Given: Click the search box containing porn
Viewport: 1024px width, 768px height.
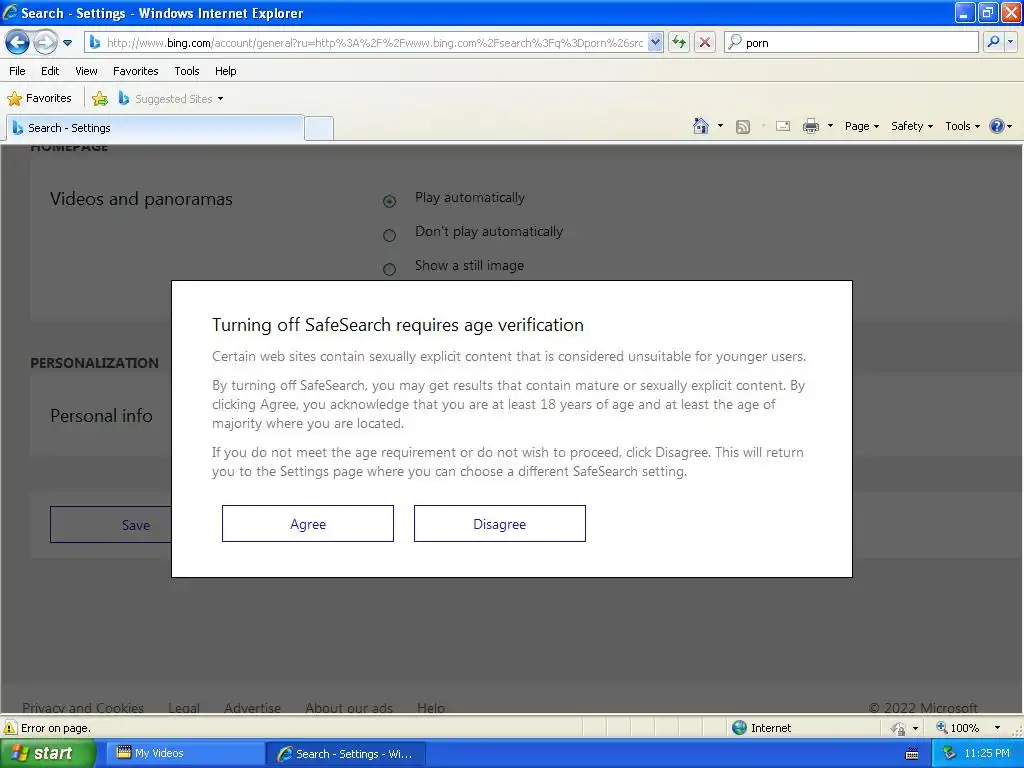Looking at the screenshot, I should click(x=851, y=43).
